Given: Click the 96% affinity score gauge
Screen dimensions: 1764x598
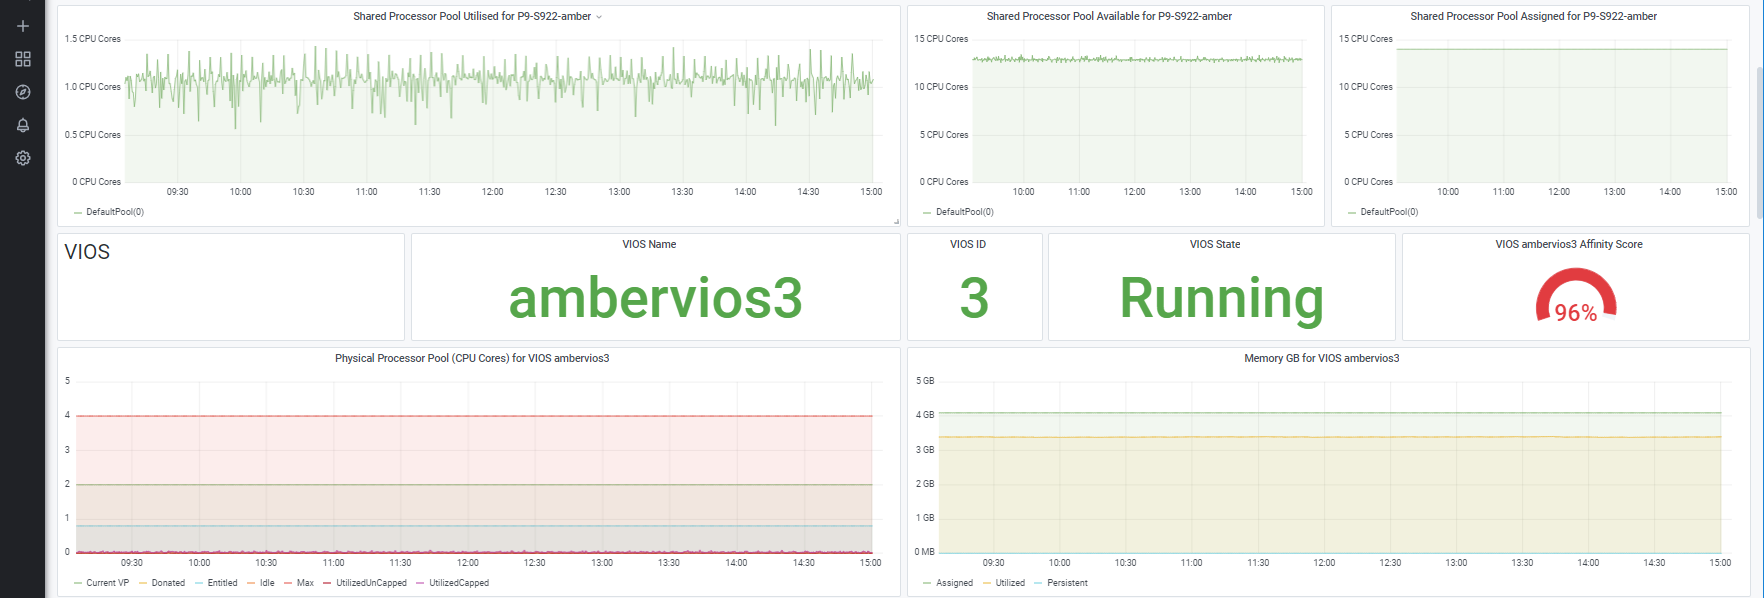Looking at the screenshot, I should tap(1576, 296).
